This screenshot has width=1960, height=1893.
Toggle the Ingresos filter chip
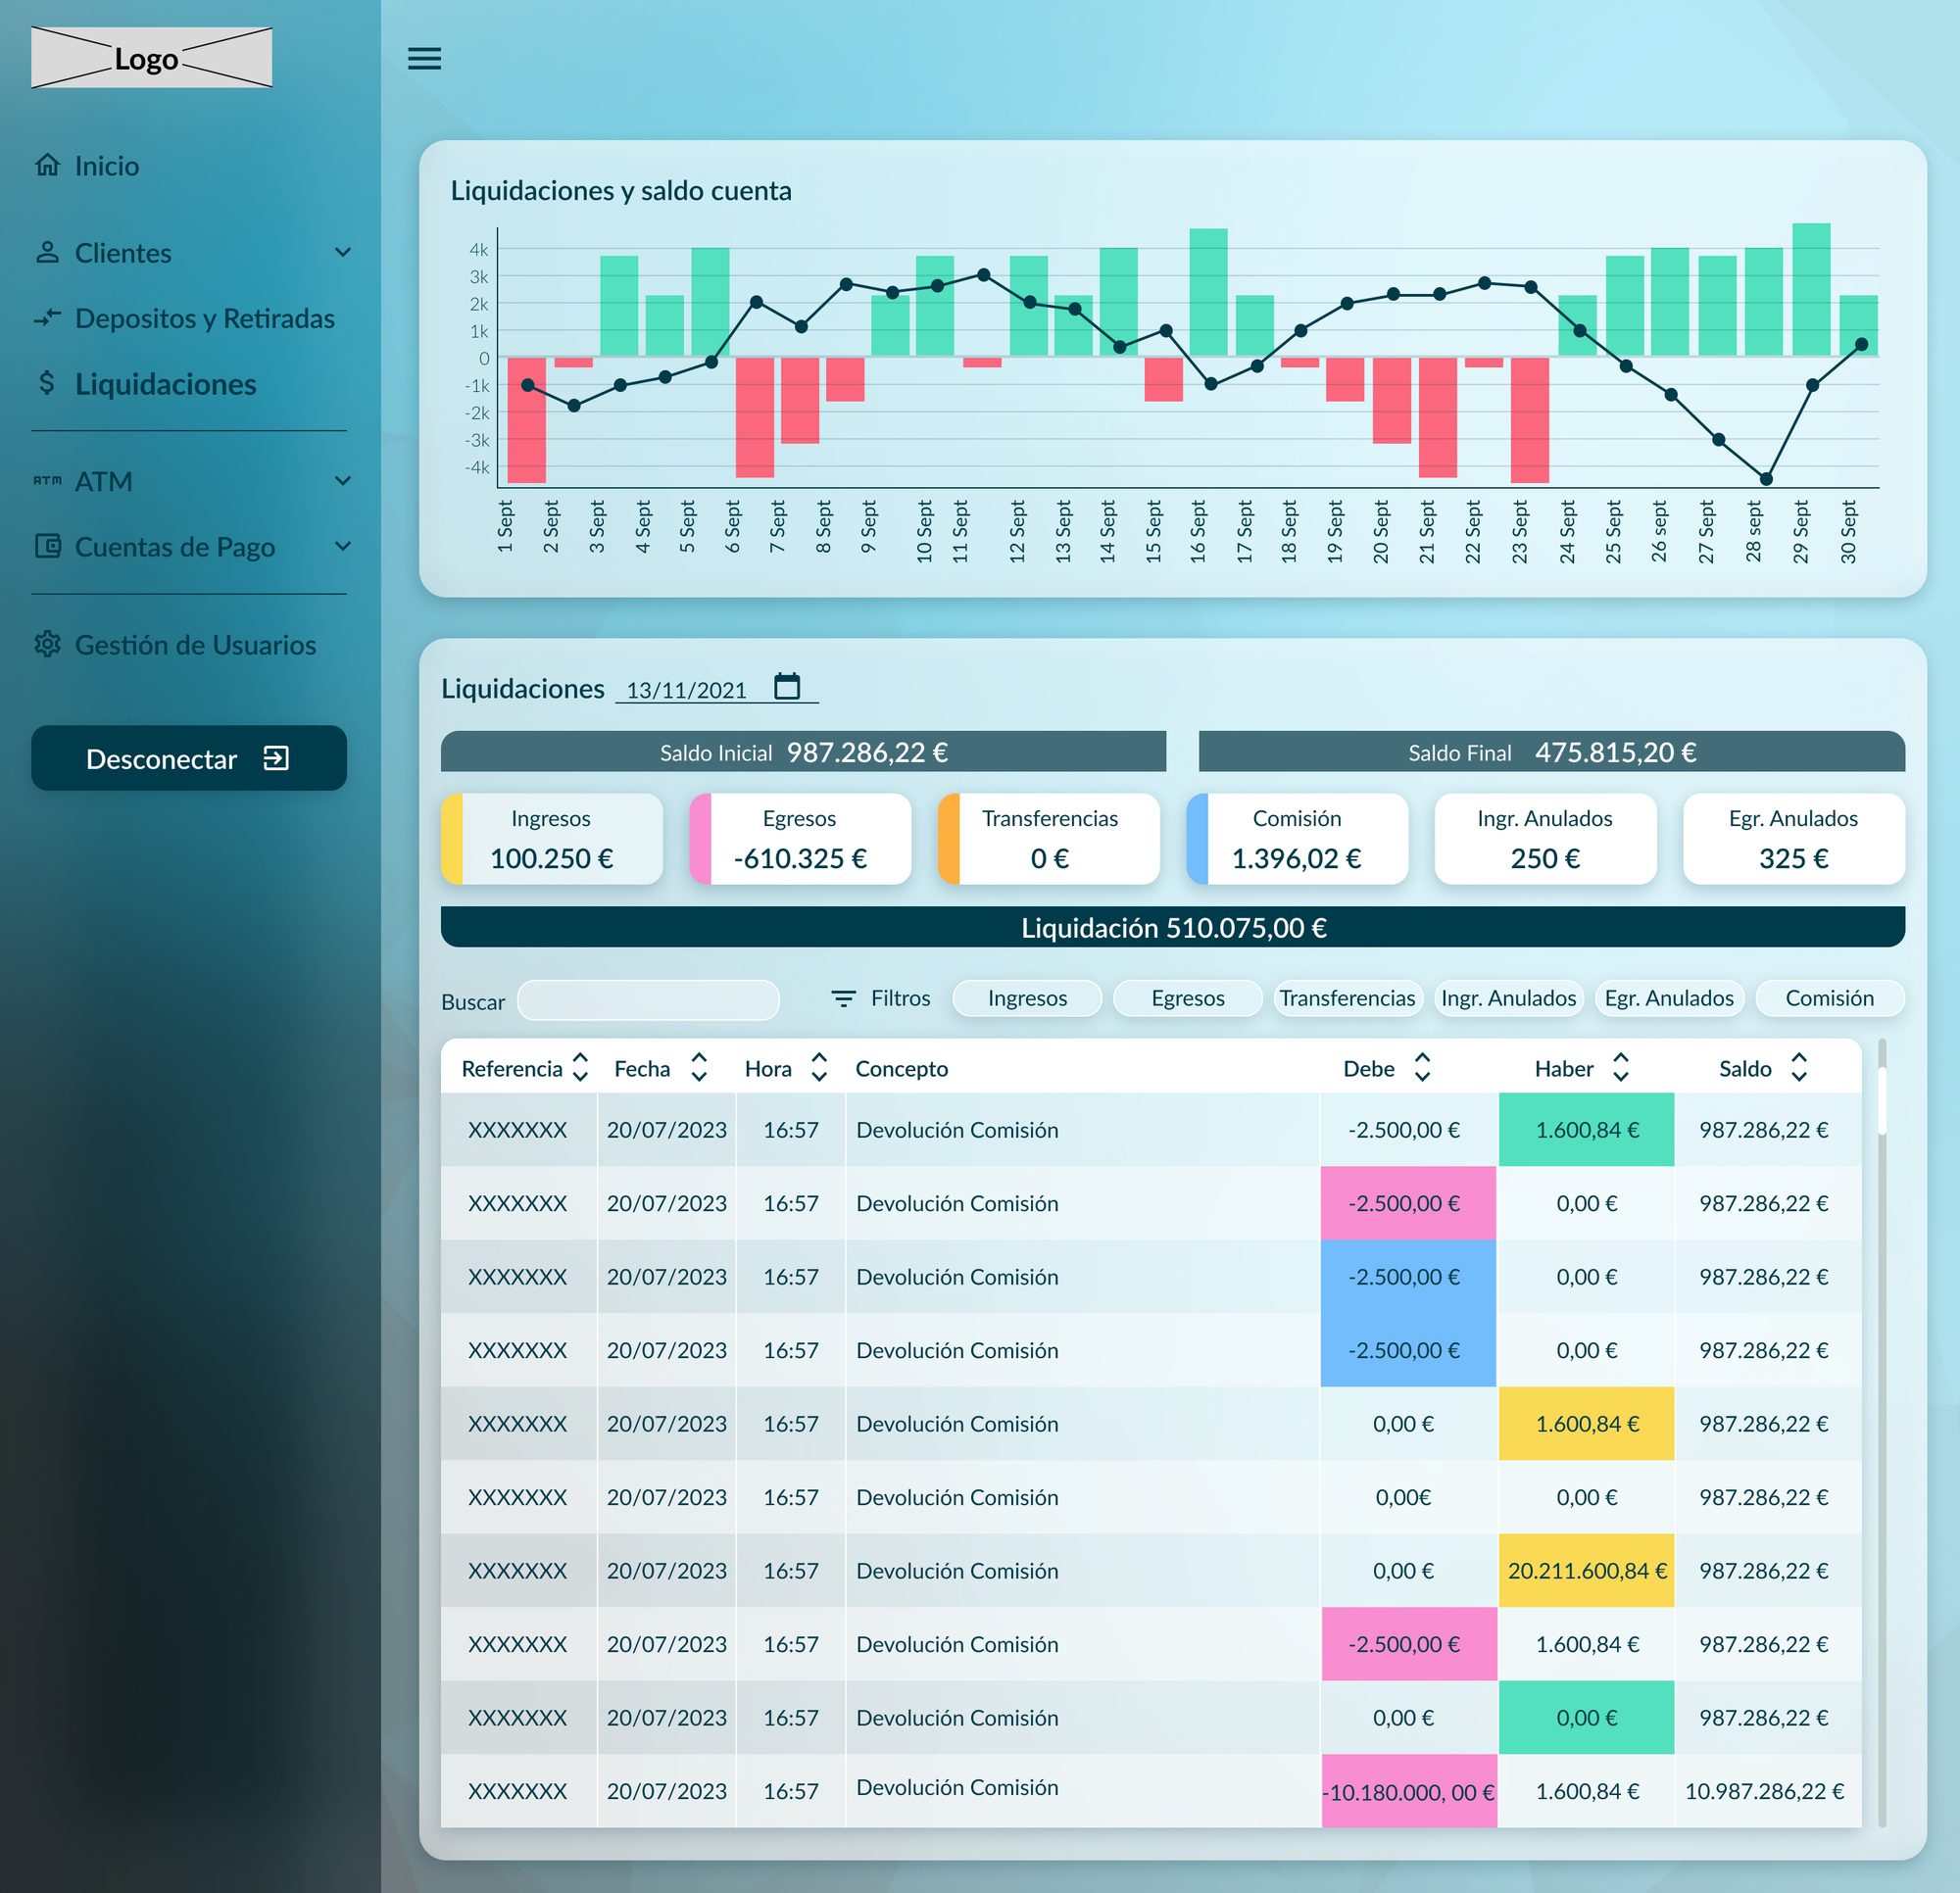[x=1027, y=998]
